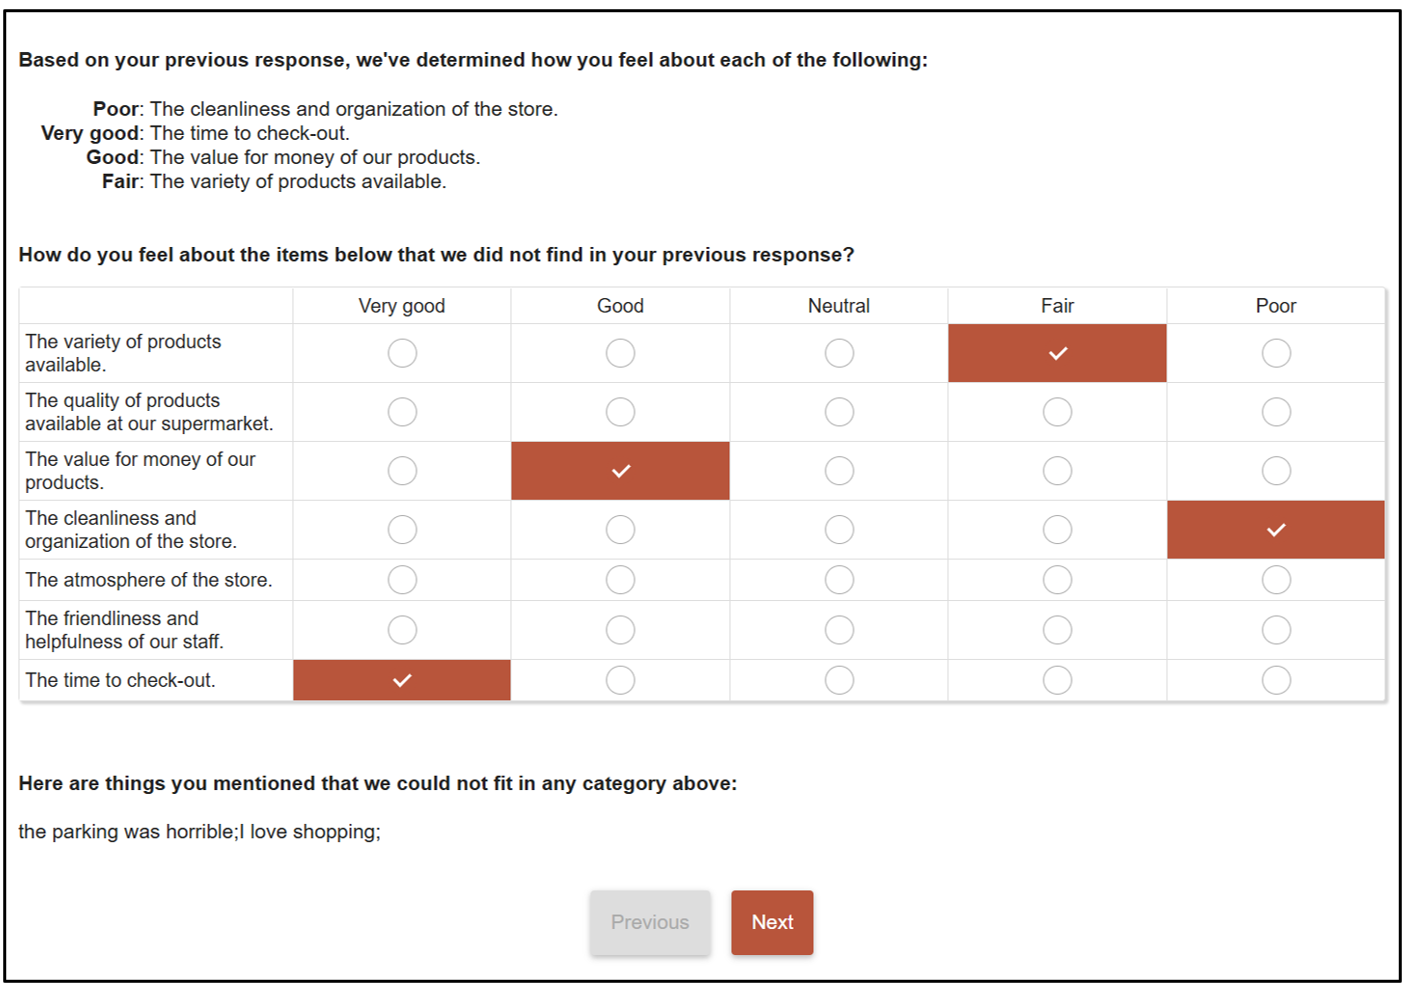Select Neutral for time to check-out
1407x991 pixels.
(x=839, y=680)
